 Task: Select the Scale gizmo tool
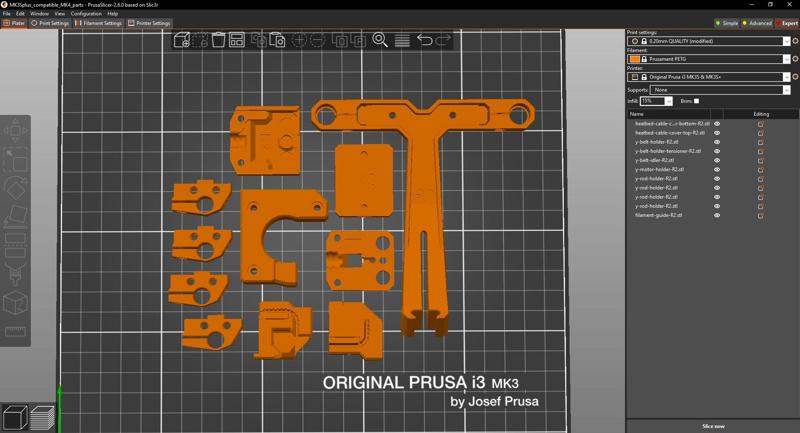click(15, 160)
